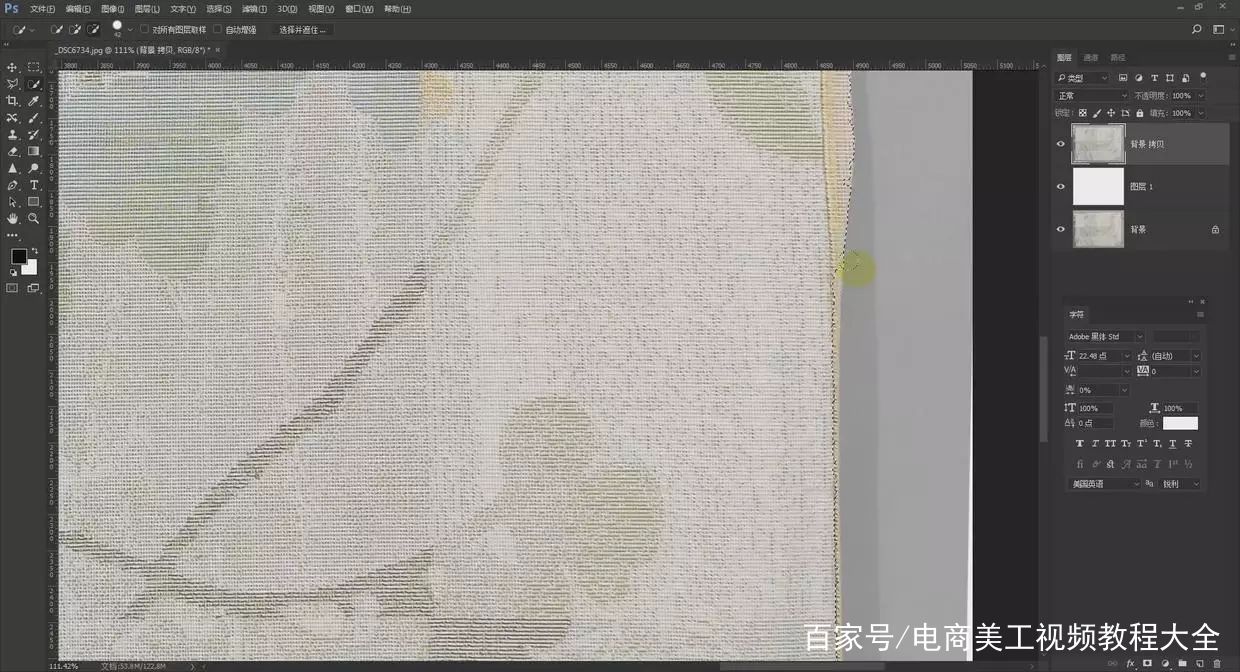Add a layer mask icon
1240x672 pixels.
click(1147, 663)
